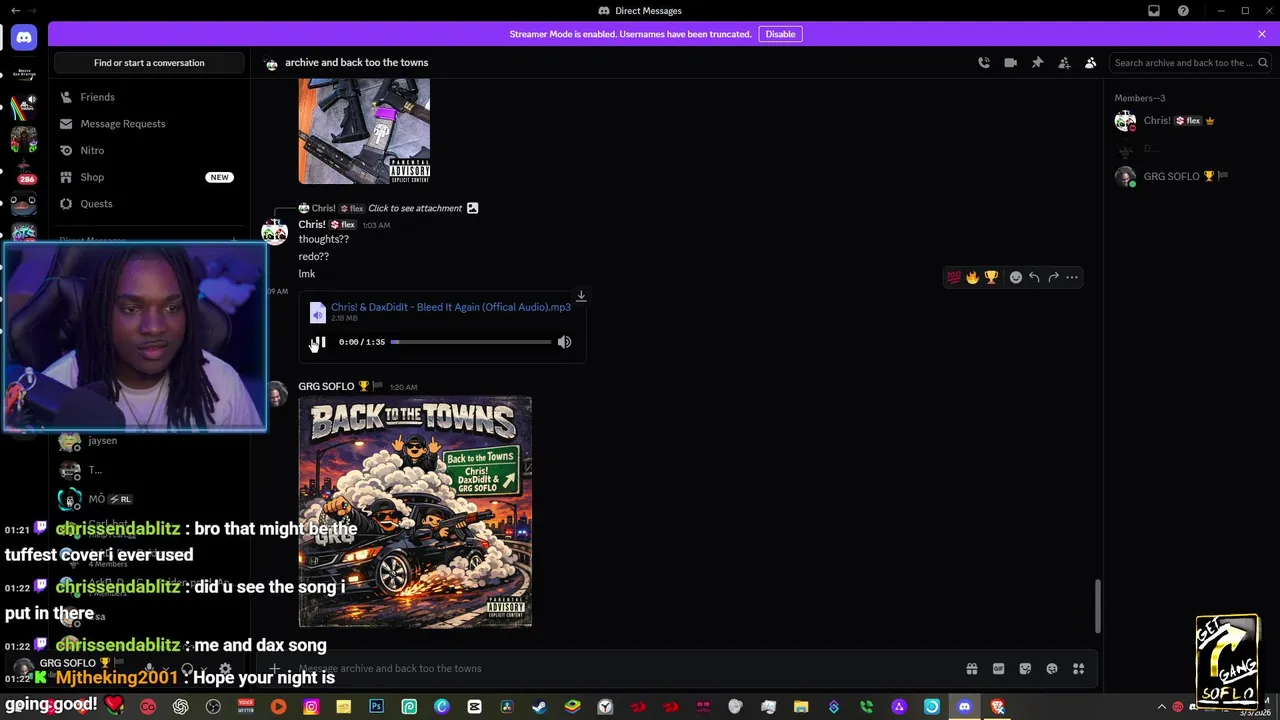The height and width of the screenshot is (720, 1280).
Task: Mute the audio attachment volume
Action: click(x=565, y=342)
